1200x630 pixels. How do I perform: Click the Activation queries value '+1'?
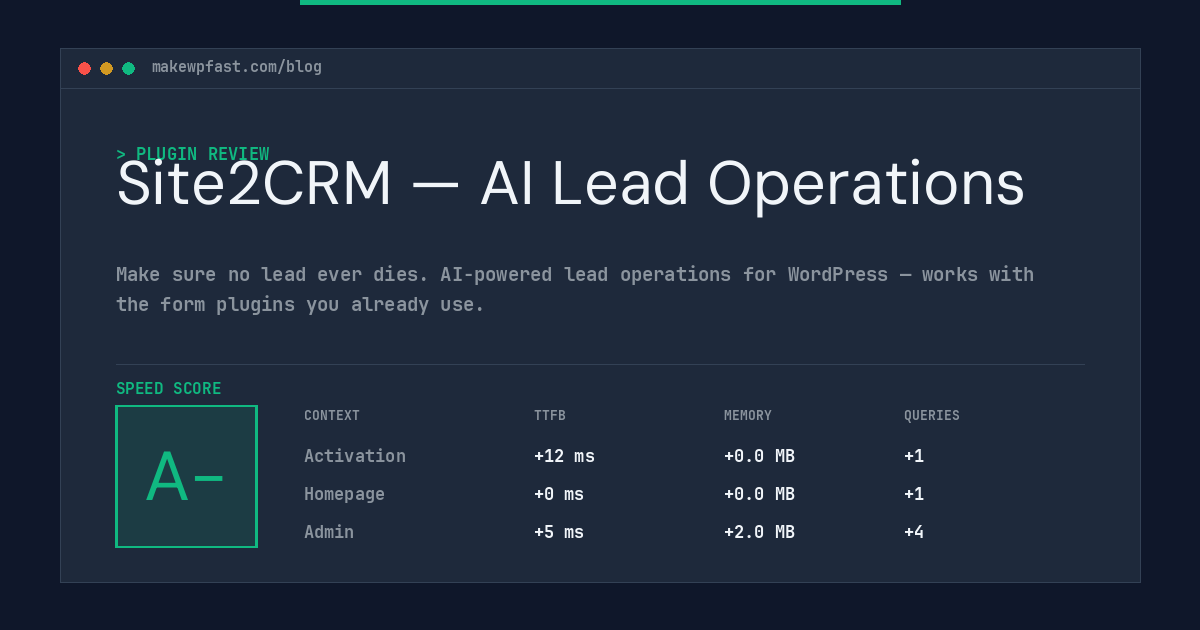(x=914, y=456)
